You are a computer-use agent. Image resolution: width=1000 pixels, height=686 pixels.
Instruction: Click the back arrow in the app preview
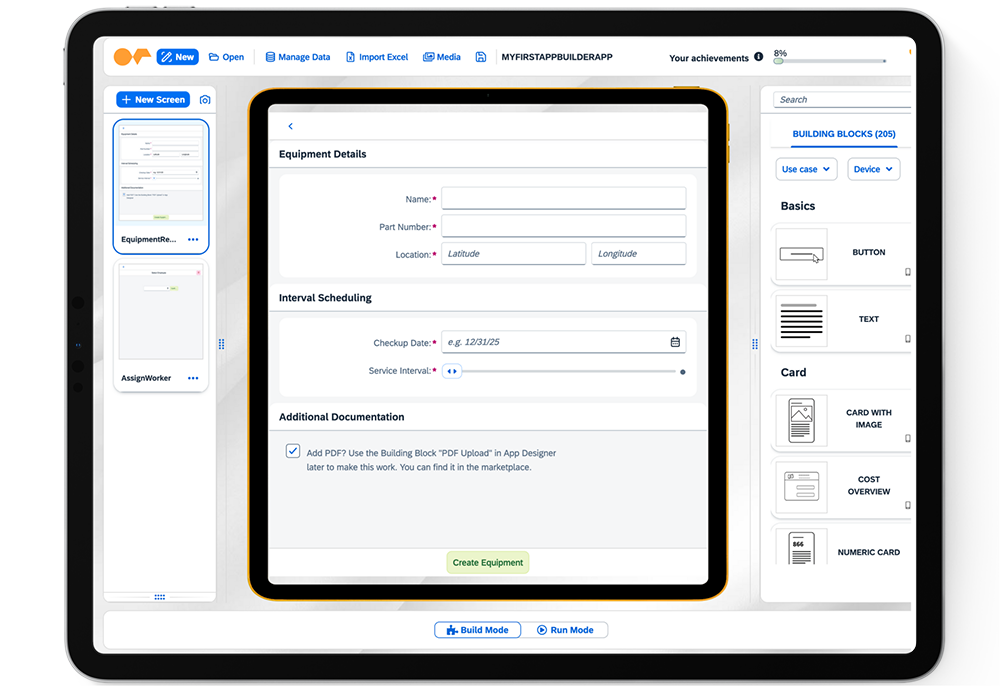click(291, 126)
